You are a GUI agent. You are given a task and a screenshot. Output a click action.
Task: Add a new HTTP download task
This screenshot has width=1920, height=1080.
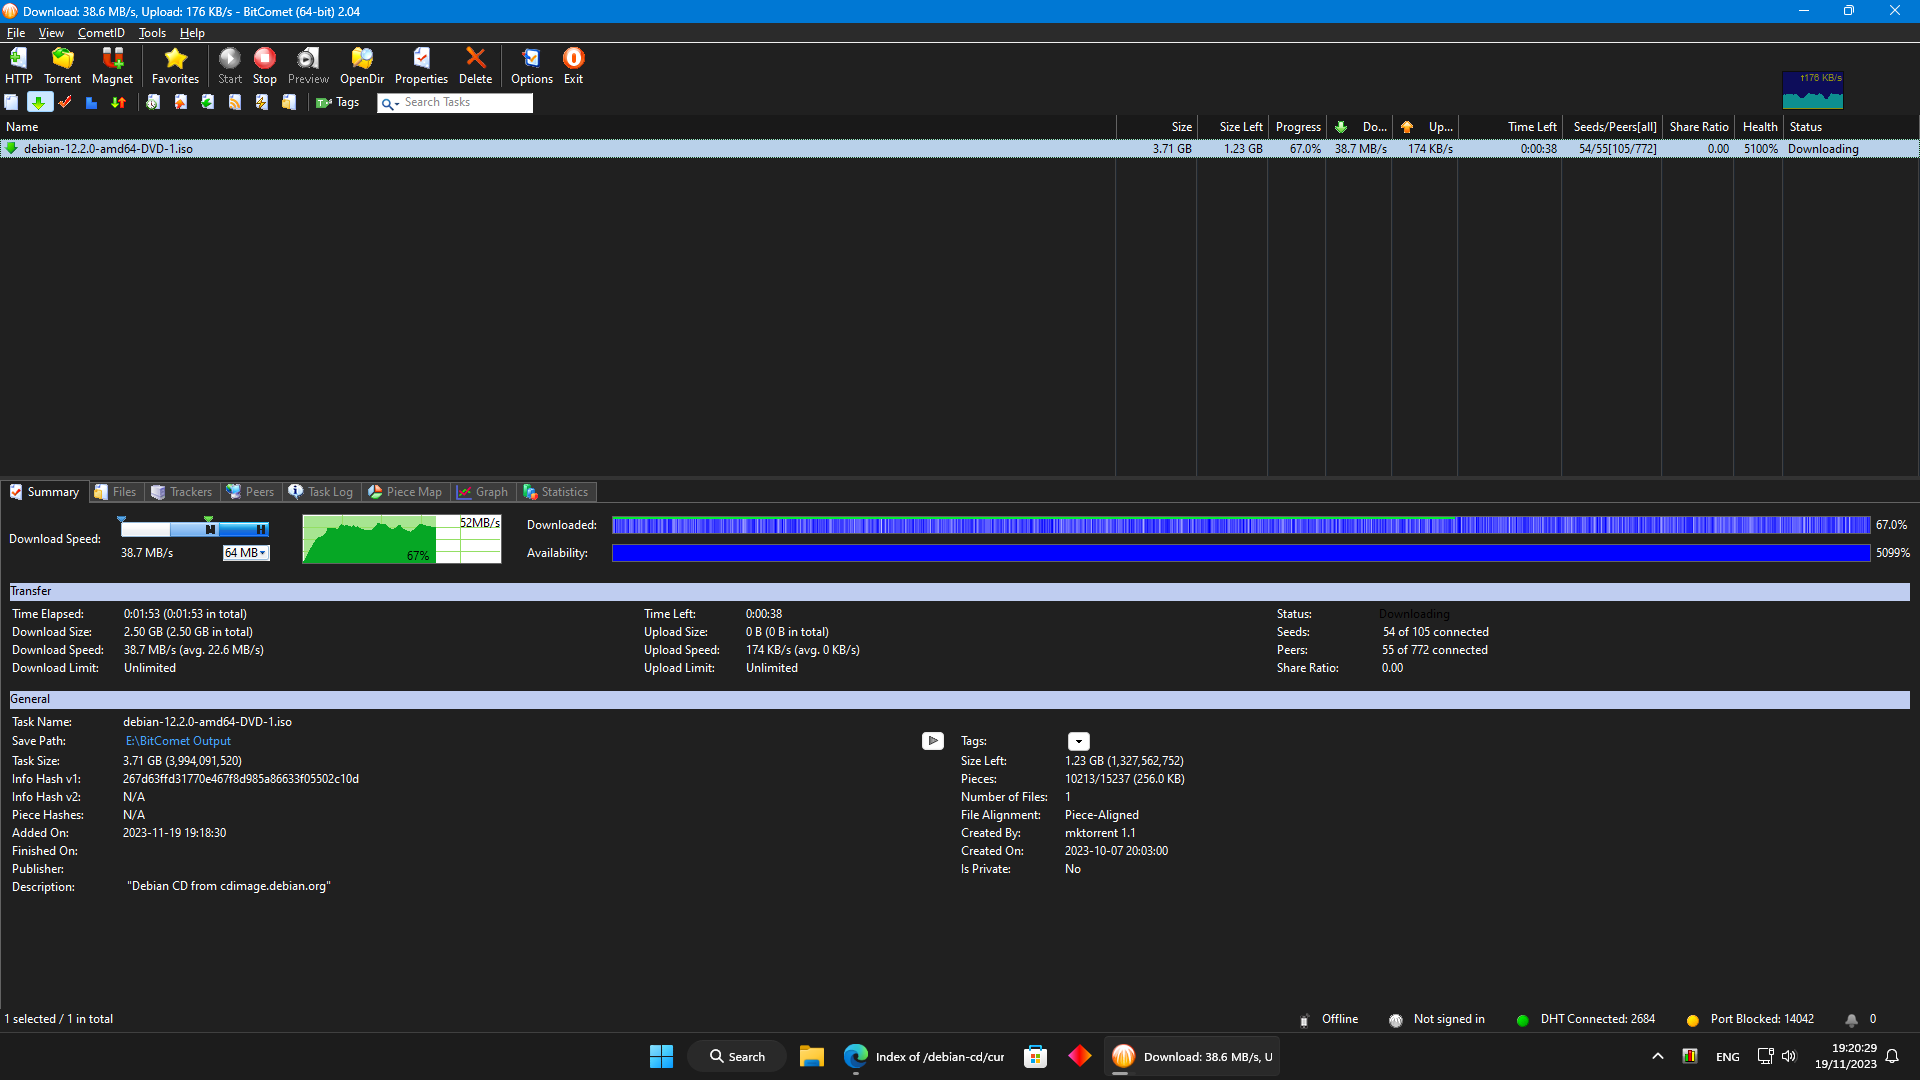pyautogui.click(x=18, y=66)
